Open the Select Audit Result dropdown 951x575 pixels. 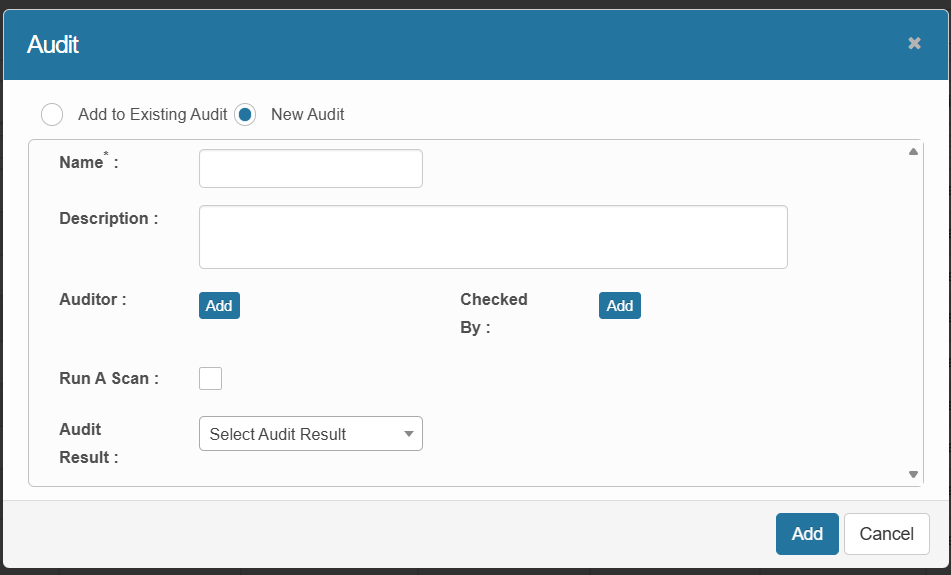pos(310,434)
